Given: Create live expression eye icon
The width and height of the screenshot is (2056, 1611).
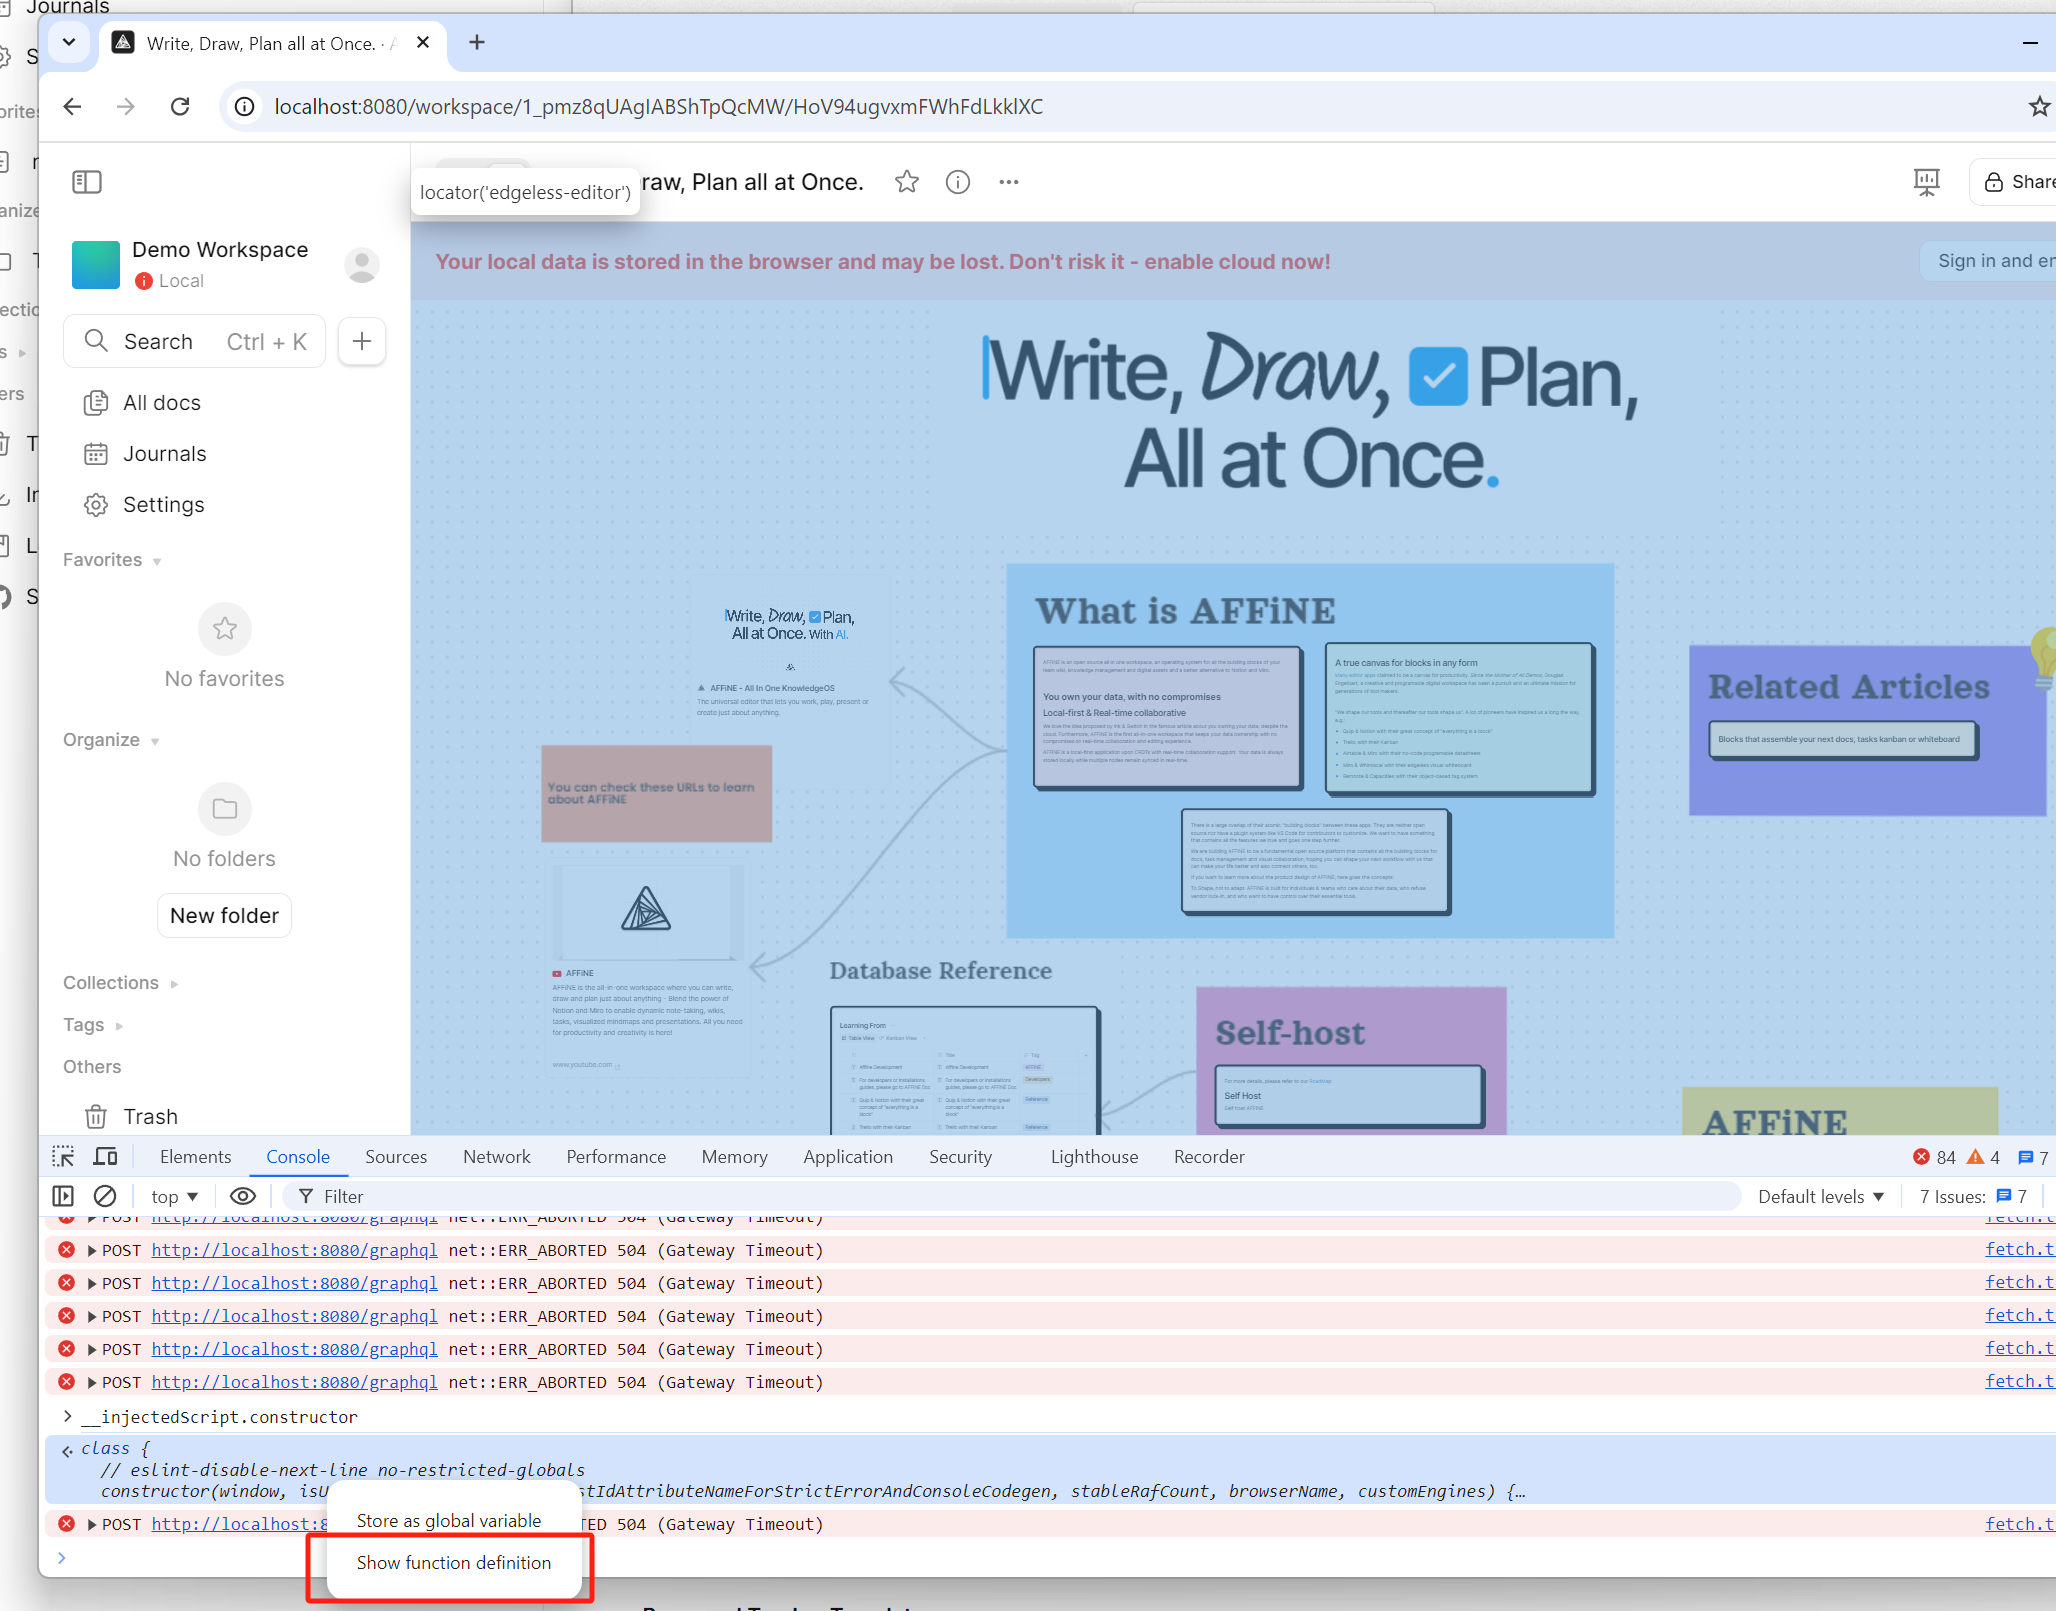Looking at the screenshot, I should (x=243, y=1196).
